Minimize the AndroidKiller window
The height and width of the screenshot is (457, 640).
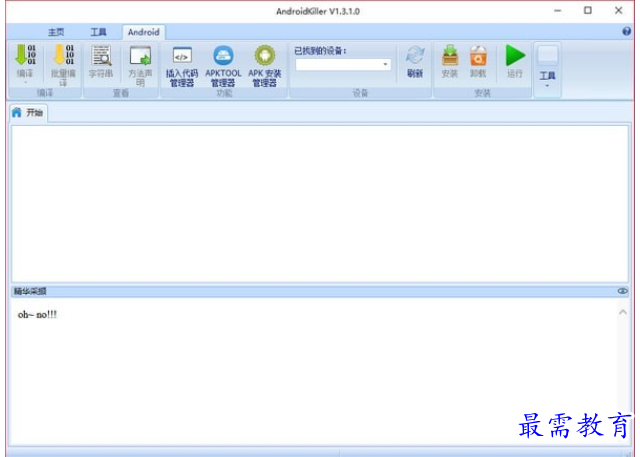558,11
